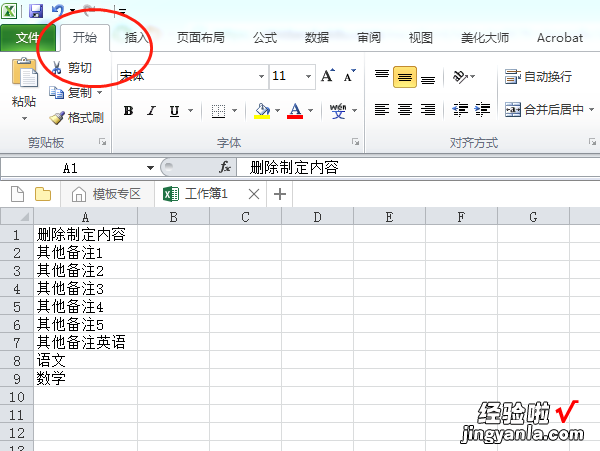Switch to the Formulas (公式) tab
Screen dimensions: 600x451
tap(265, 37)
